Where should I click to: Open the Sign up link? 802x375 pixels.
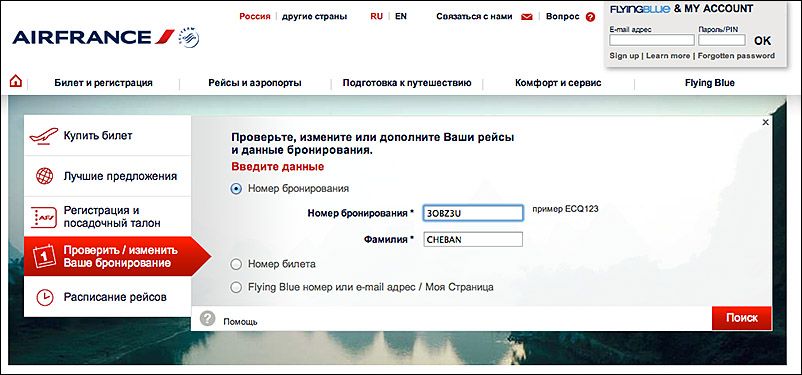624,55
